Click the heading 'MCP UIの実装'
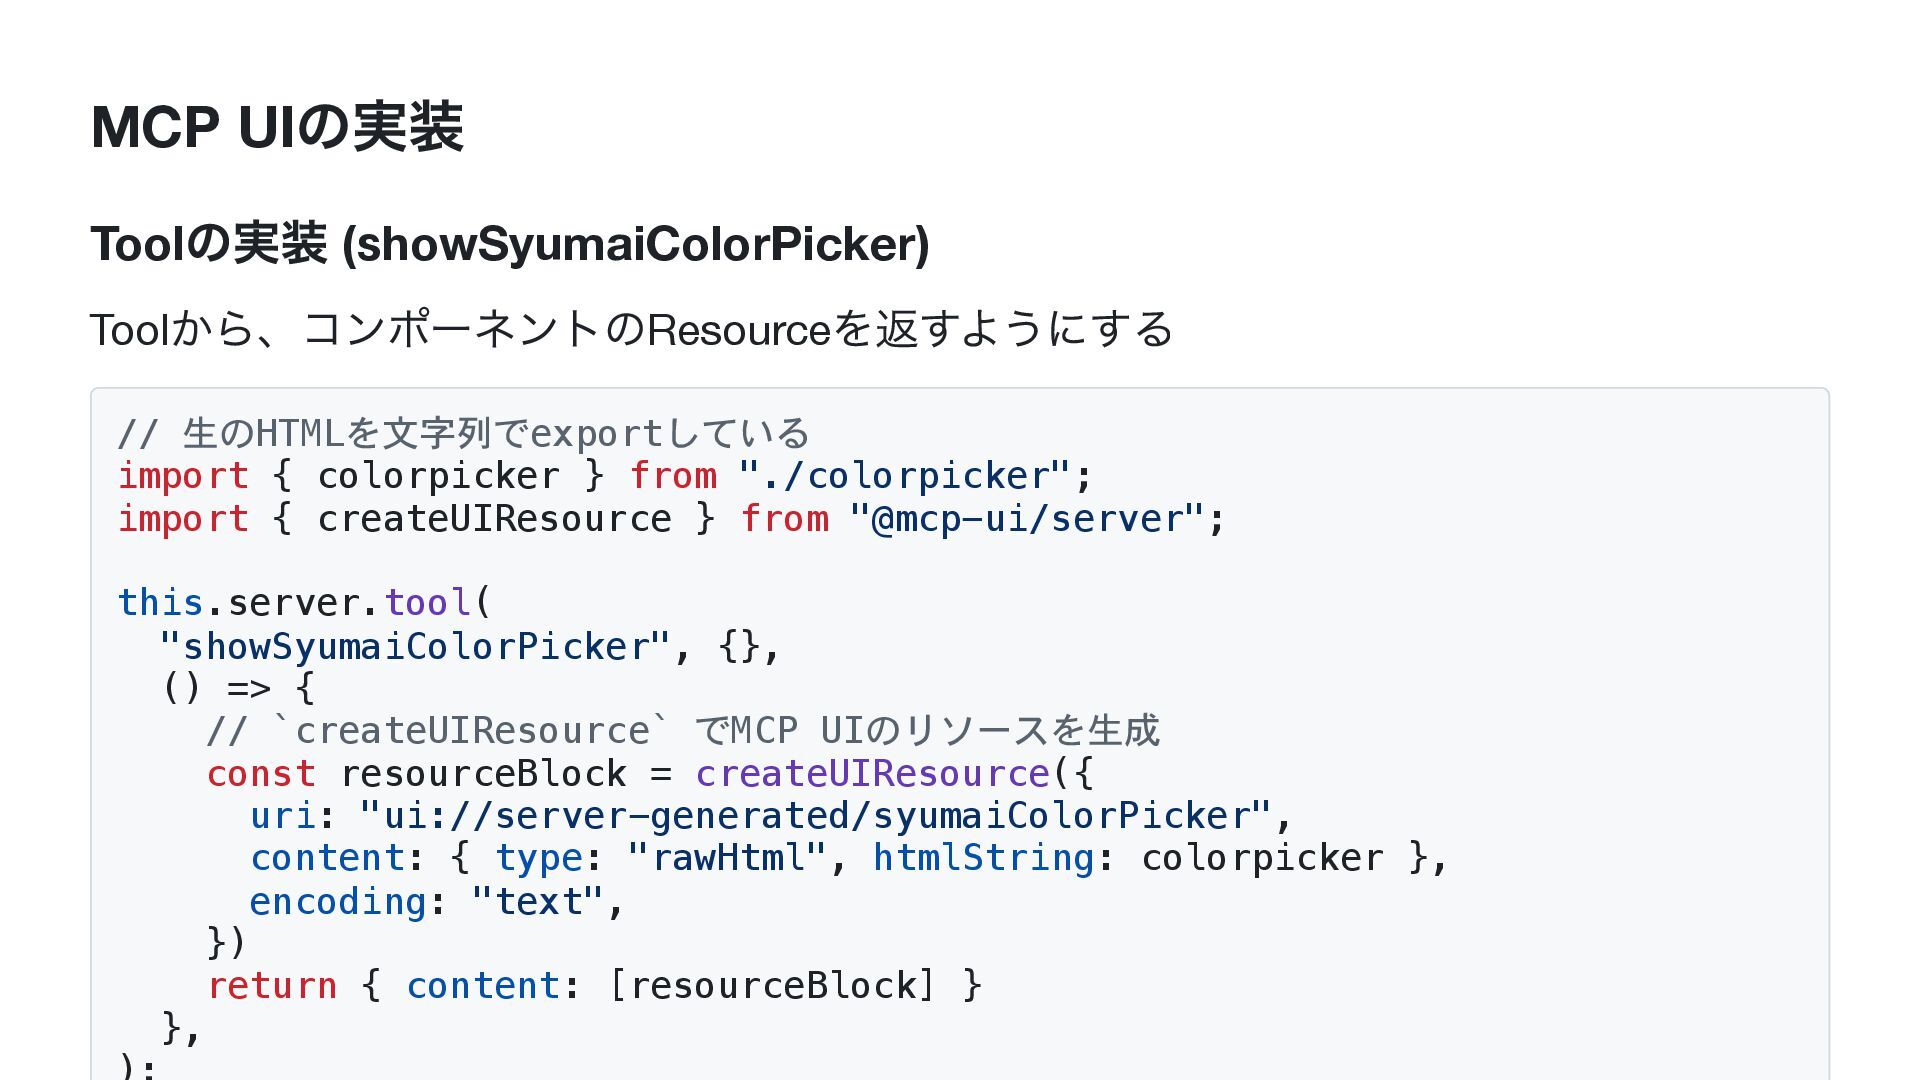Viewport: 1920px width, 1080px height. click(277, 127)
